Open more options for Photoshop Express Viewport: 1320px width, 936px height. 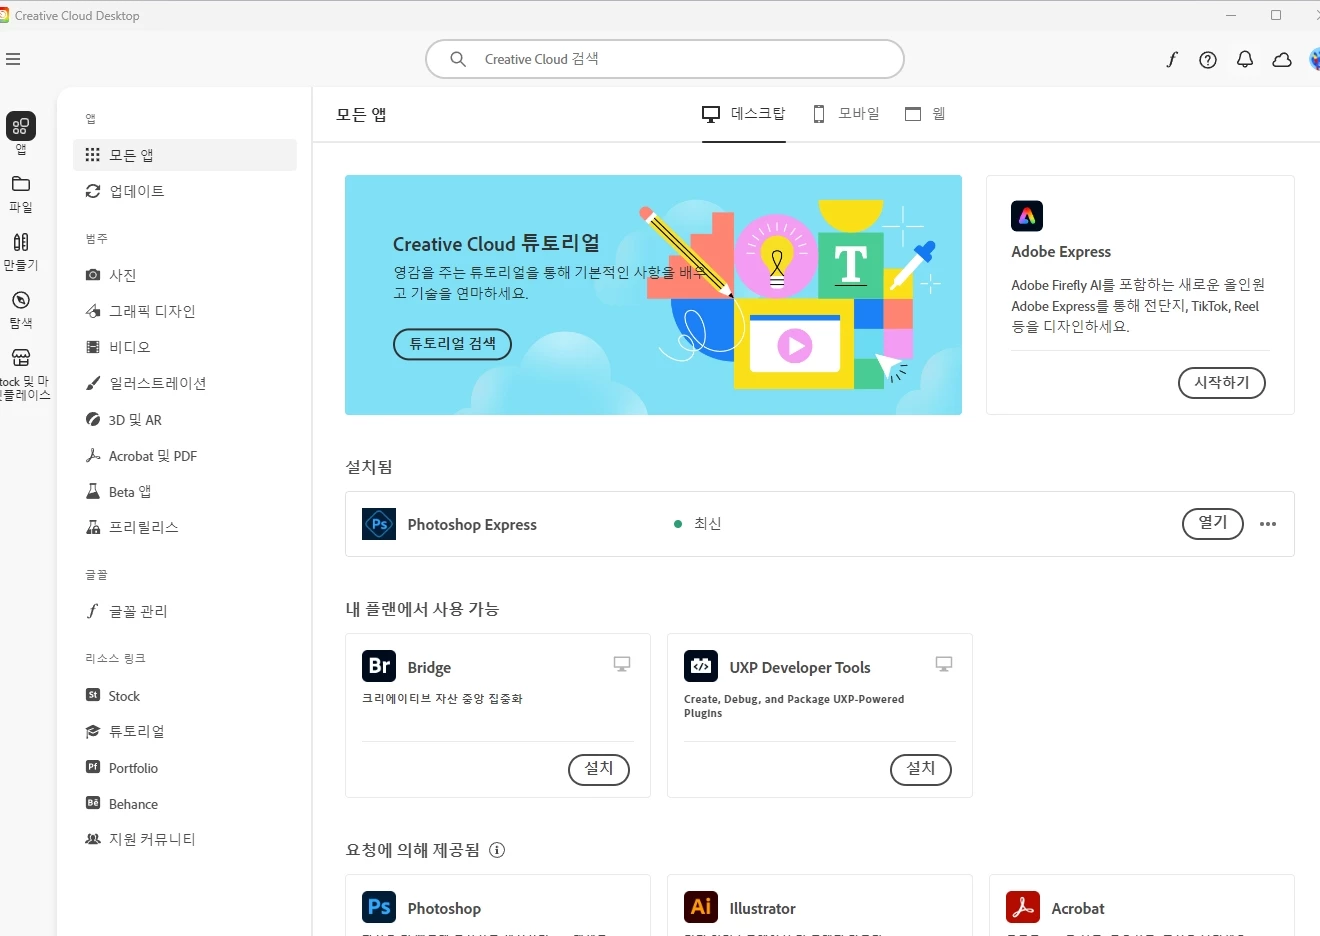1268,524
